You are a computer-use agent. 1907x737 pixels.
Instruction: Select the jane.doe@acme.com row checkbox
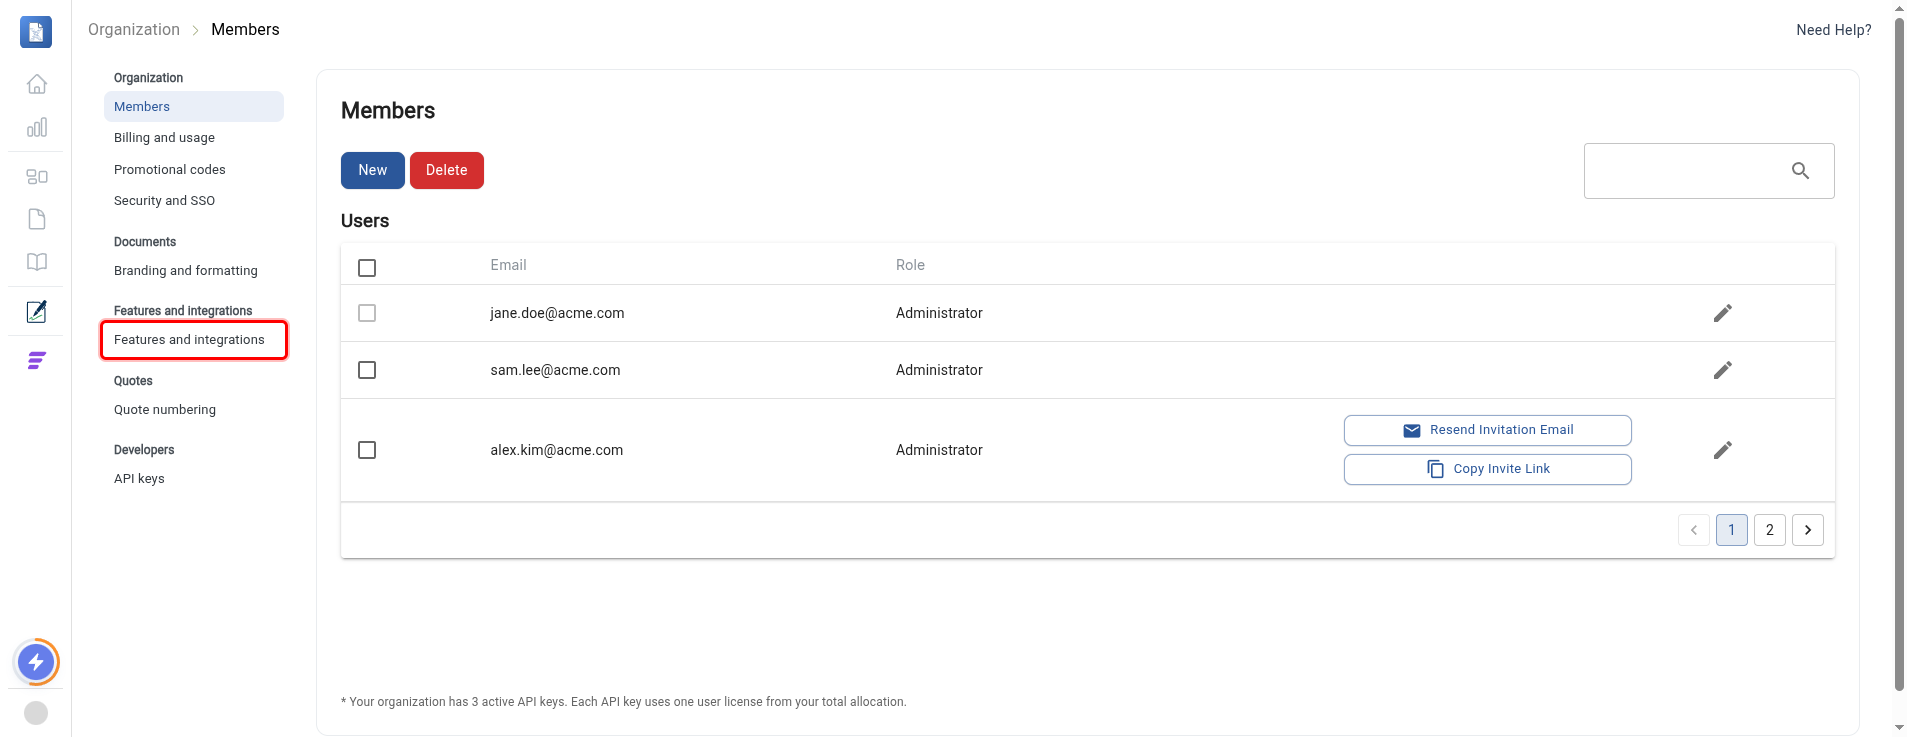[x=367, y=313]
